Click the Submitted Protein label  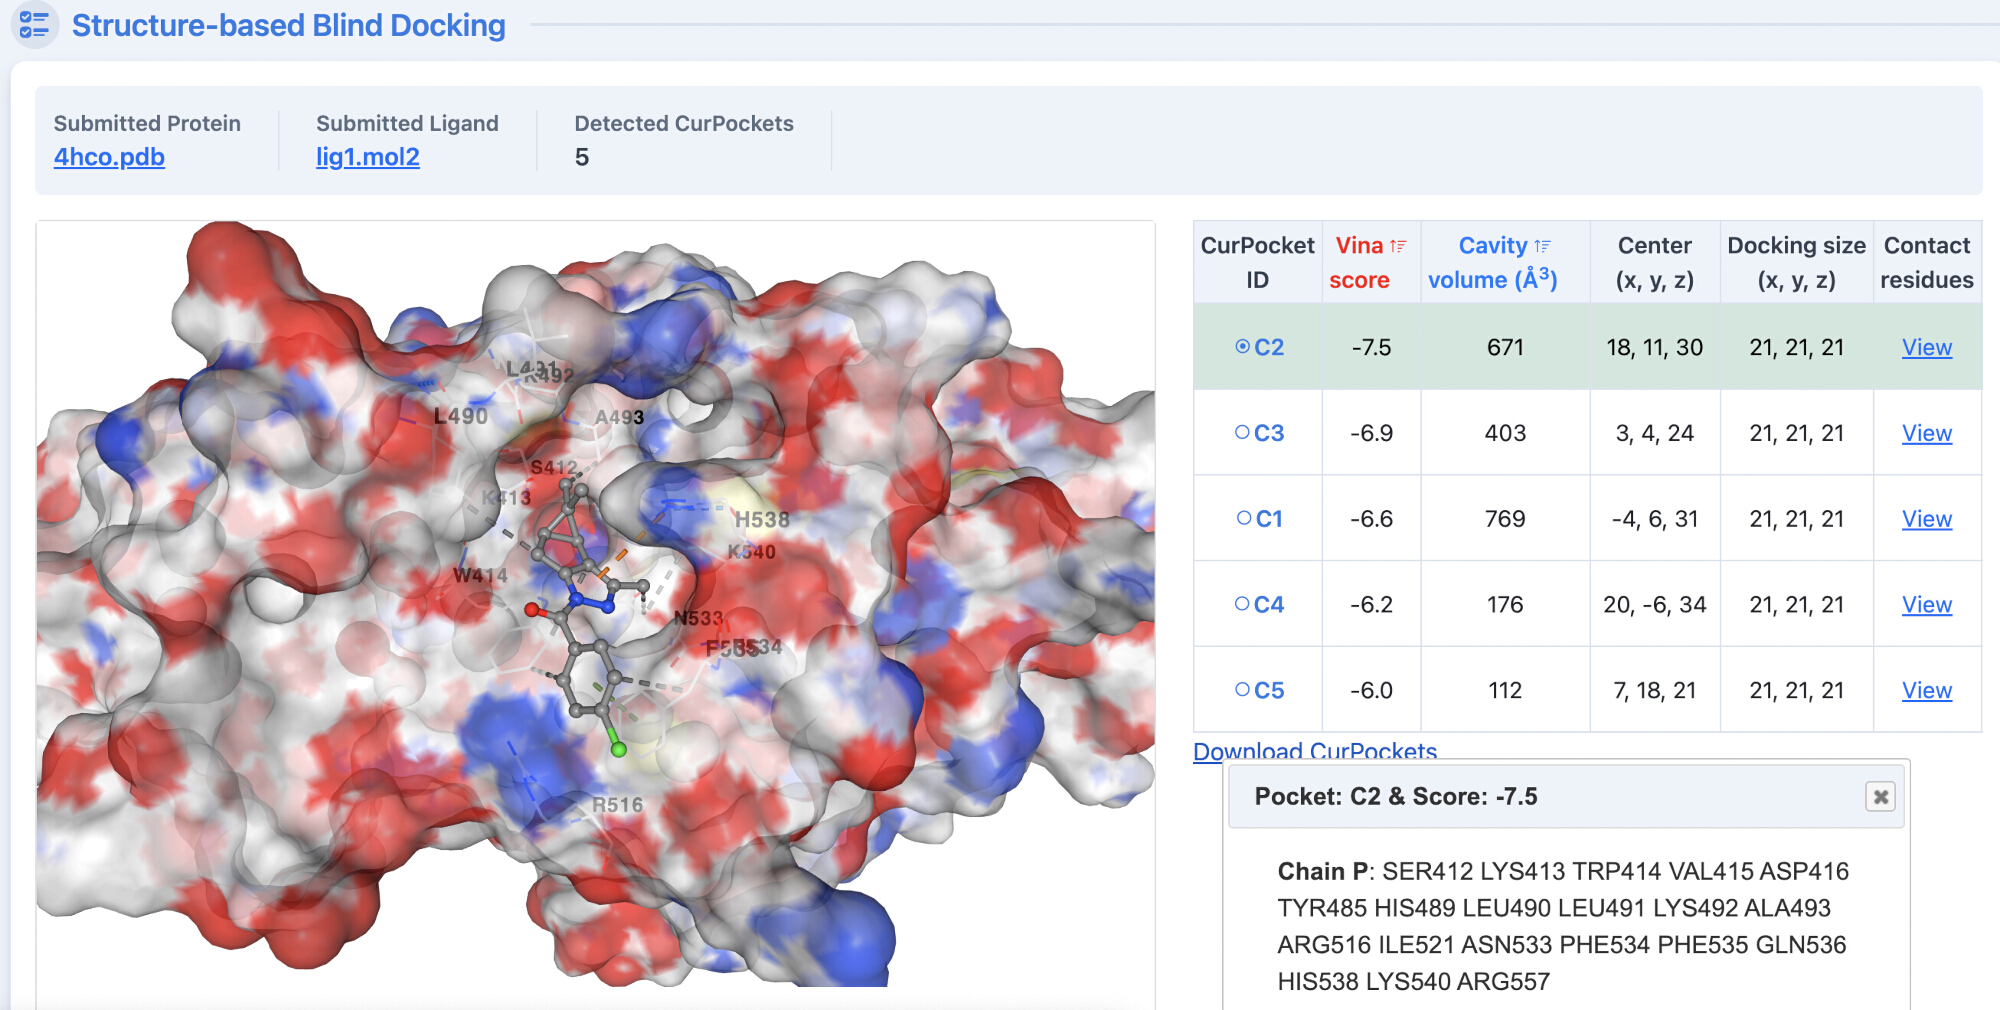[x=147, y=123]
